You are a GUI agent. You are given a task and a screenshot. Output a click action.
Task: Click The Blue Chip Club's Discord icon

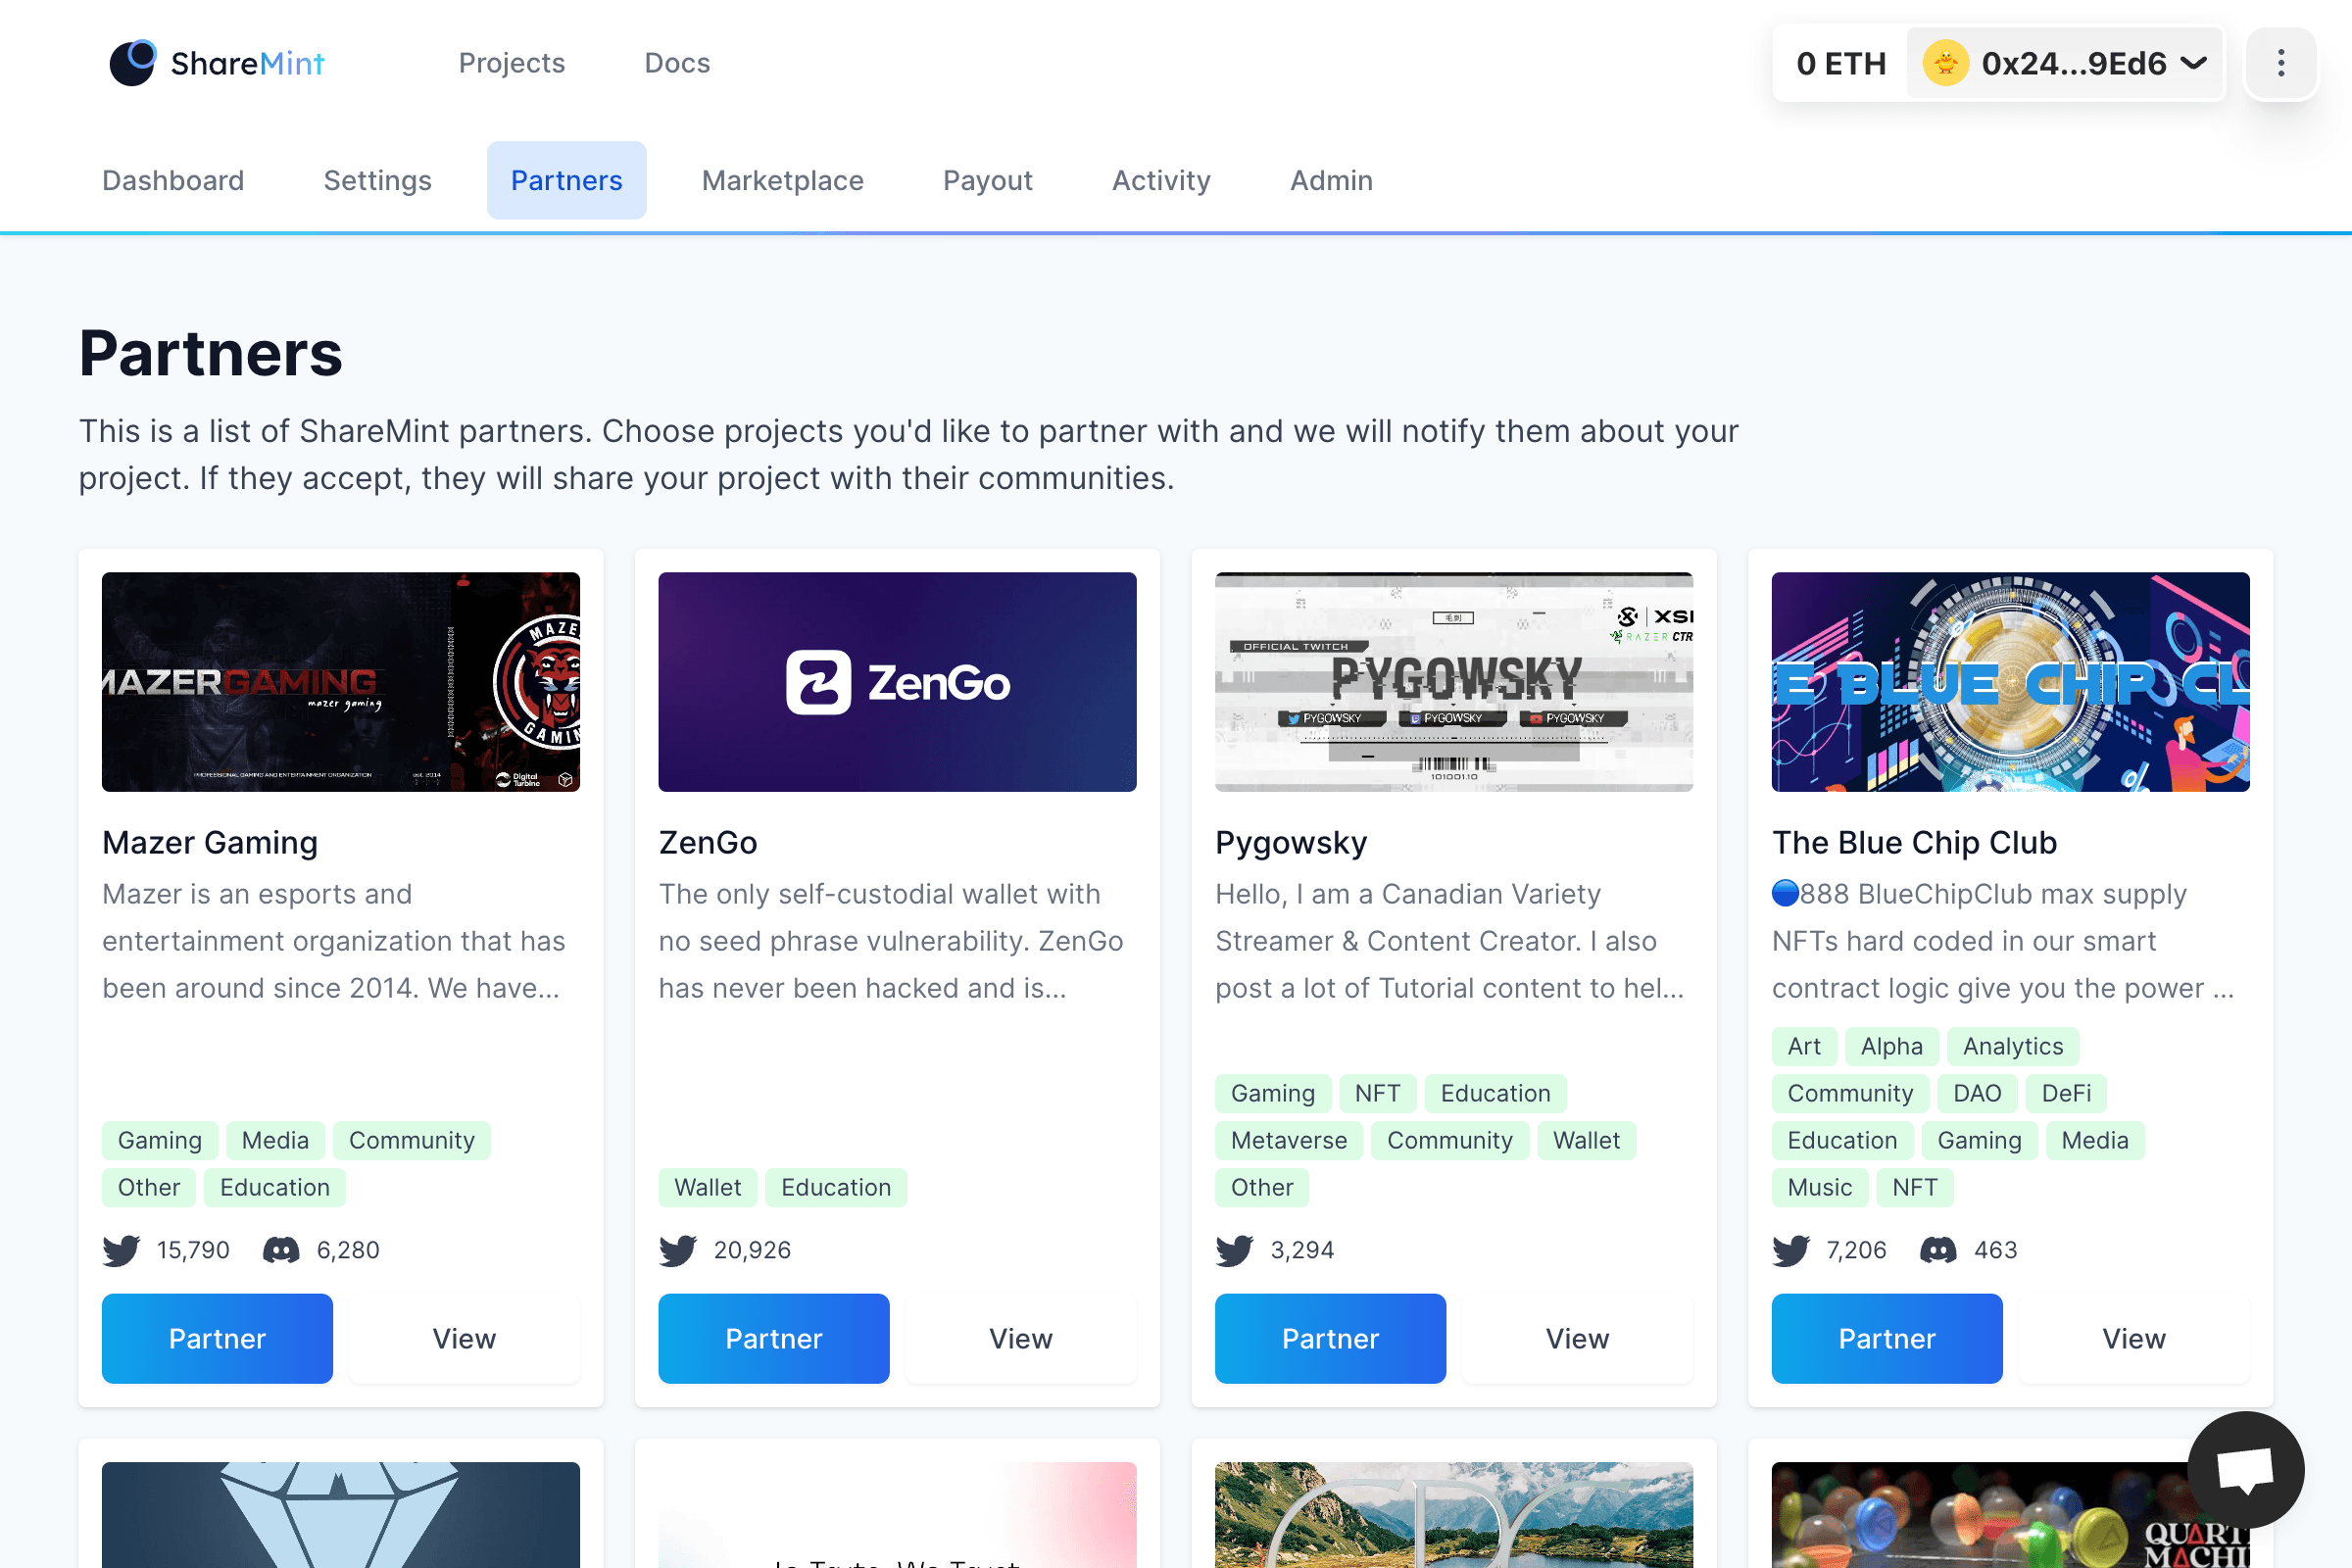pyautogui.click(x=1938, y=1250)
